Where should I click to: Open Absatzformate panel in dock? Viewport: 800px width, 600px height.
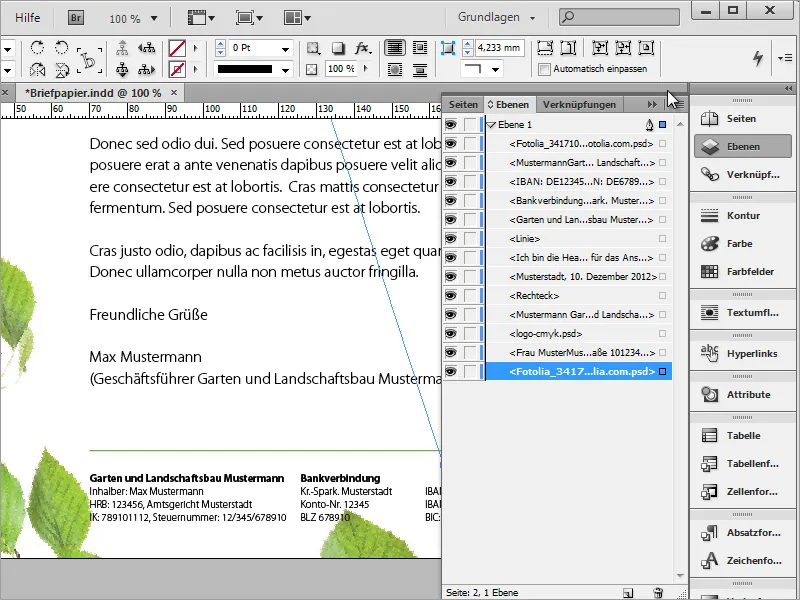(x=741, y=533)
